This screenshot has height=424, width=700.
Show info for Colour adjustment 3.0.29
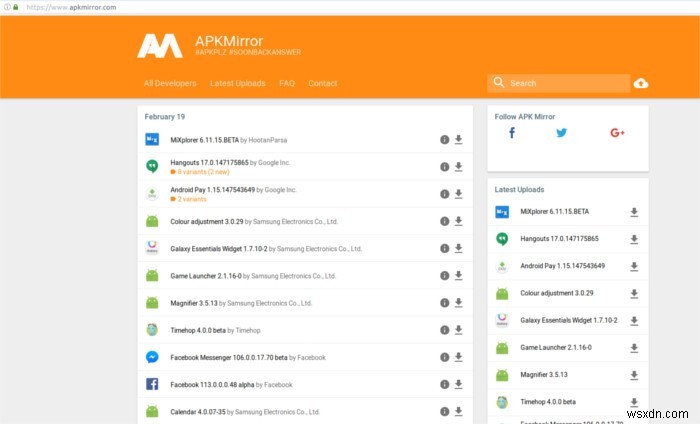pos(444,221)
